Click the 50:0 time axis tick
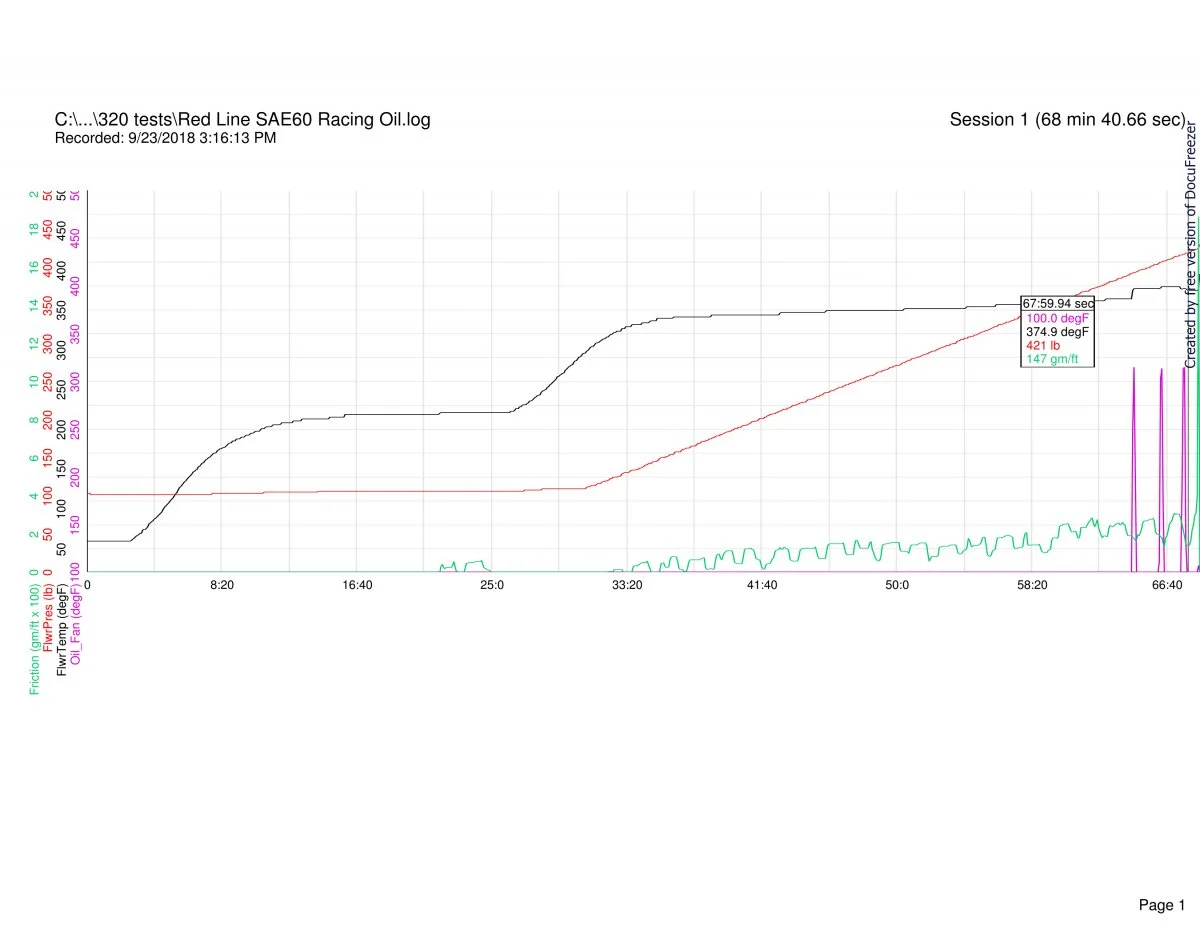The image size is (1200, 927). pos(896,584)
